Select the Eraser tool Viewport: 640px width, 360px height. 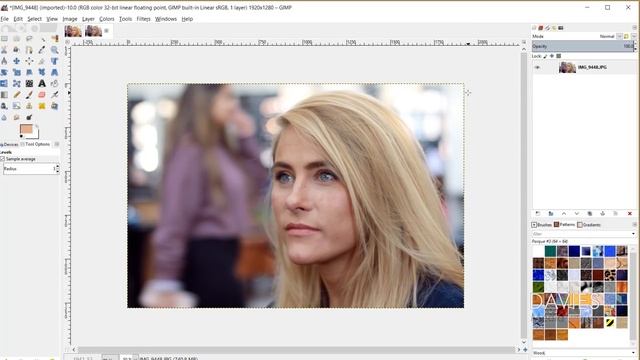[42, 95]
